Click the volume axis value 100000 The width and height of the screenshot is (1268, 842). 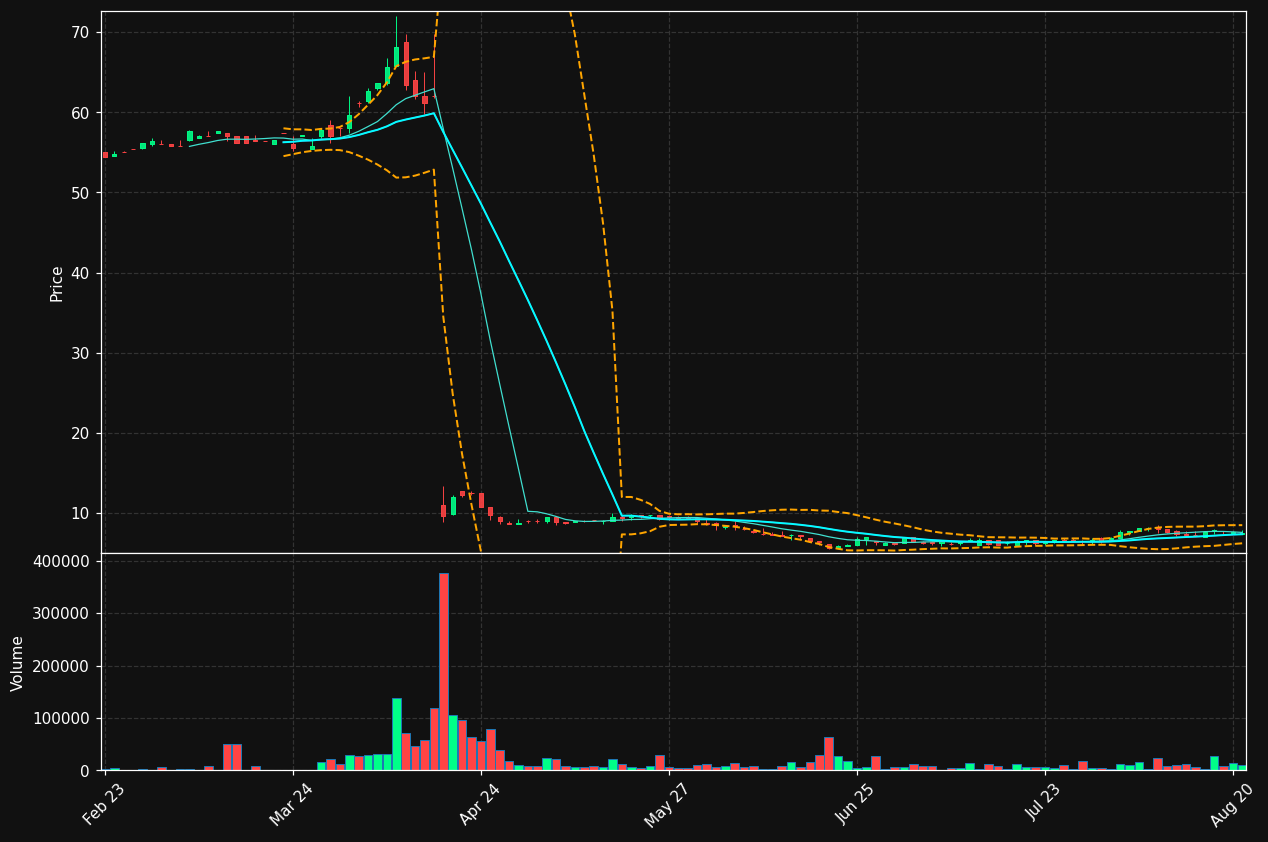click(61, 719)
